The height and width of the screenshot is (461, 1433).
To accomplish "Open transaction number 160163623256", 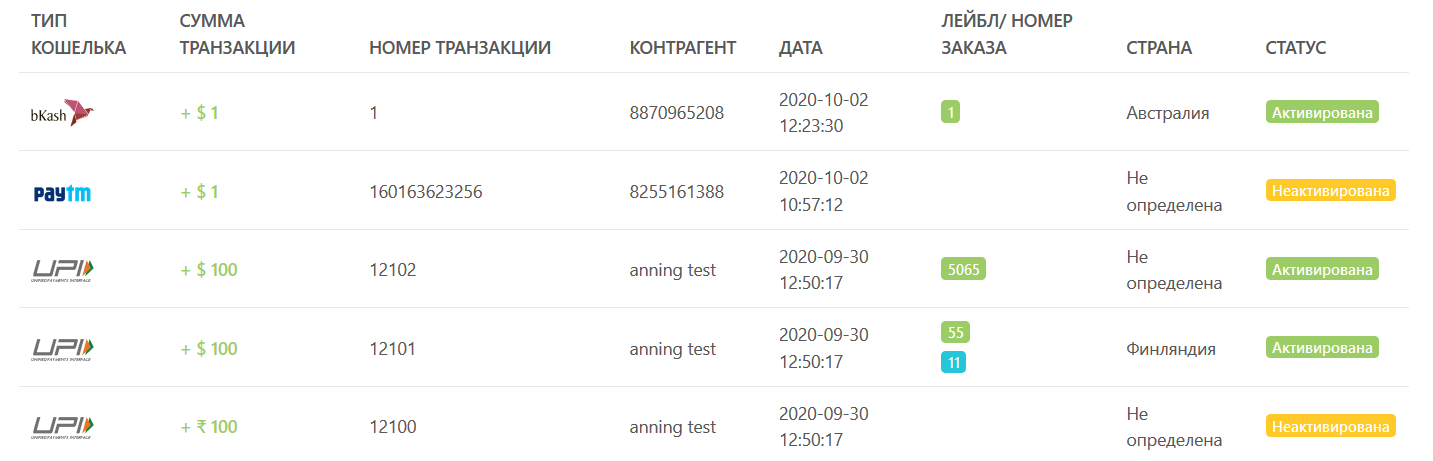I will [426, 192].
